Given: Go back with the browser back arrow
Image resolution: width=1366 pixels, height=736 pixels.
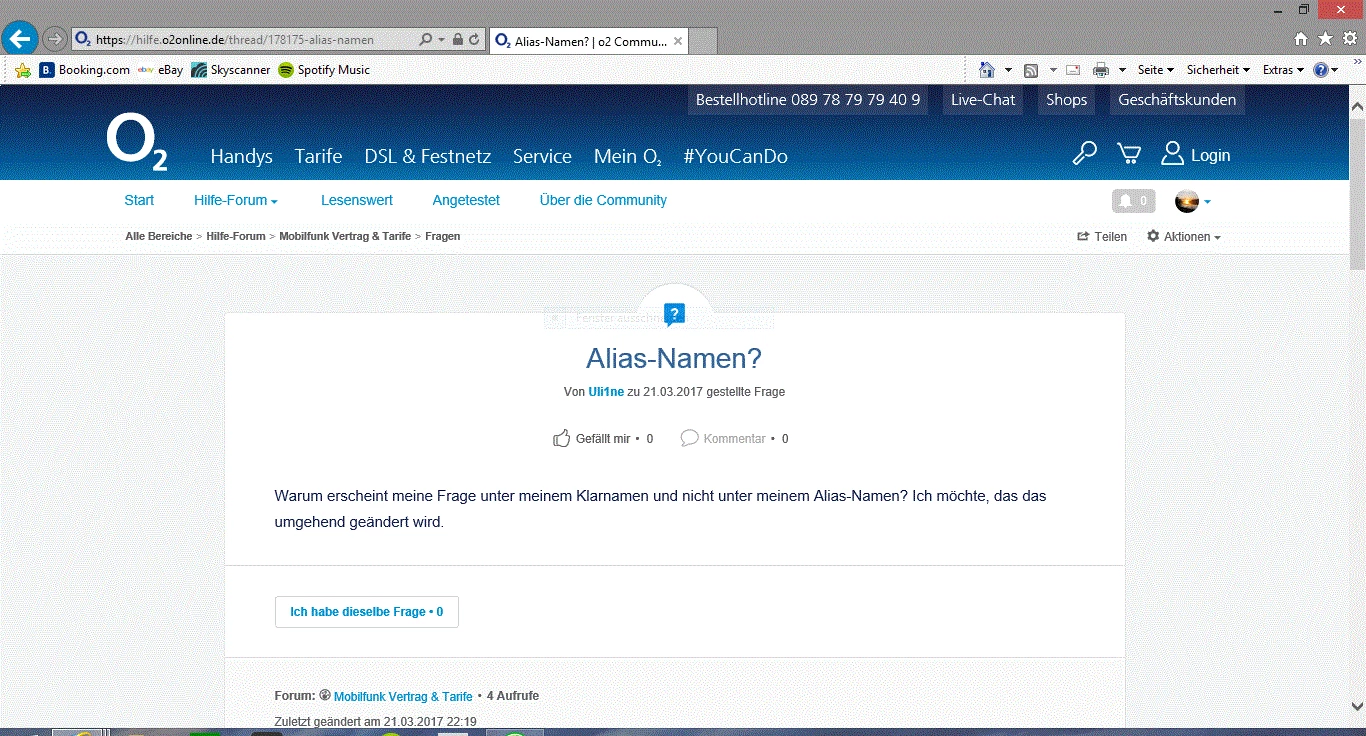Looking at the screenshot, I should point(21,39).
